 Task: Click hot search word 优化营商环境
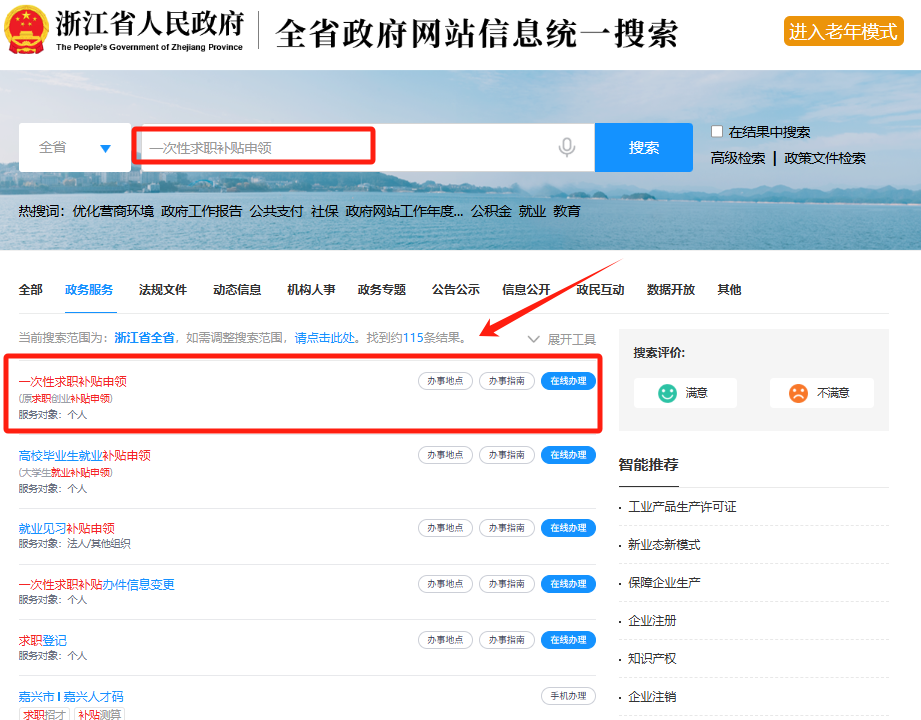(x=113, y=211)
